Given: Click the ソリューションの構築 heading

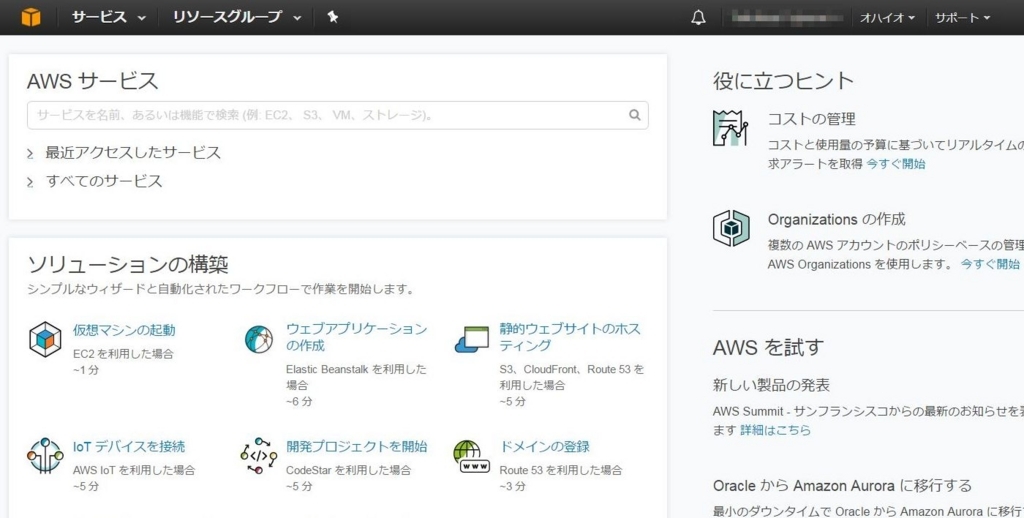Looking at the screenshot, I should coord(128,265).
